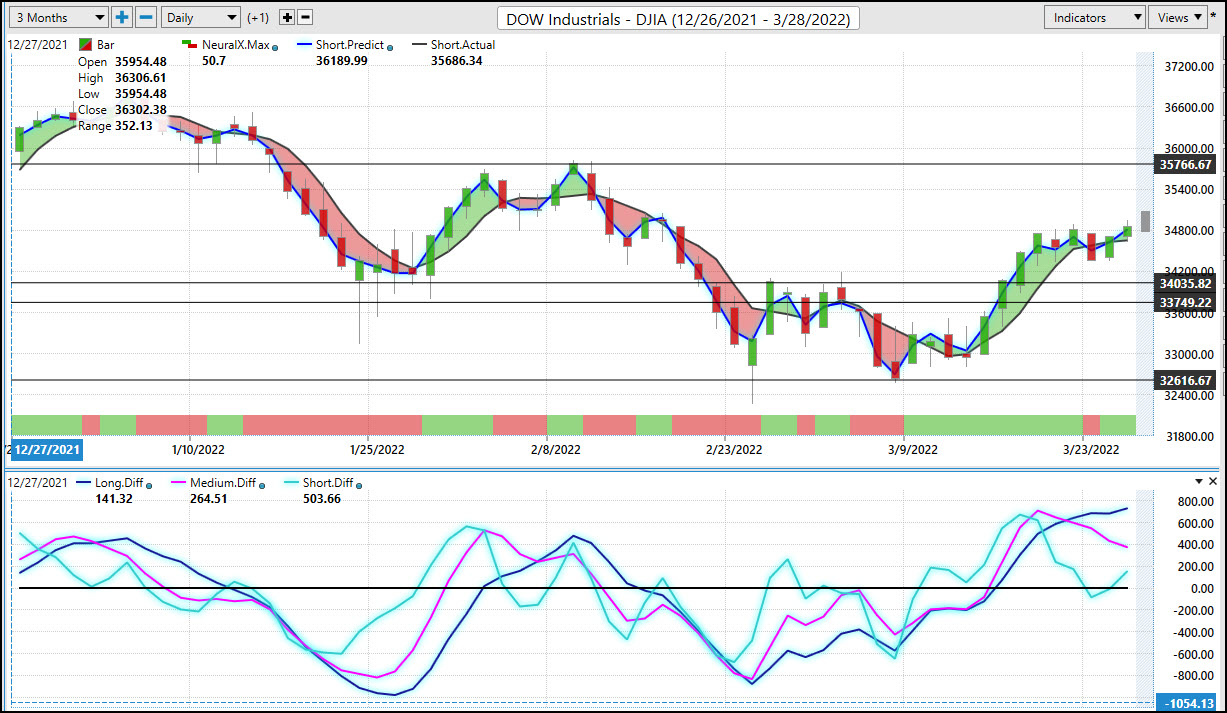Click the blue plus zoom-in button
The height and width of the screenshot is (713, 1227).
[122, 17]
